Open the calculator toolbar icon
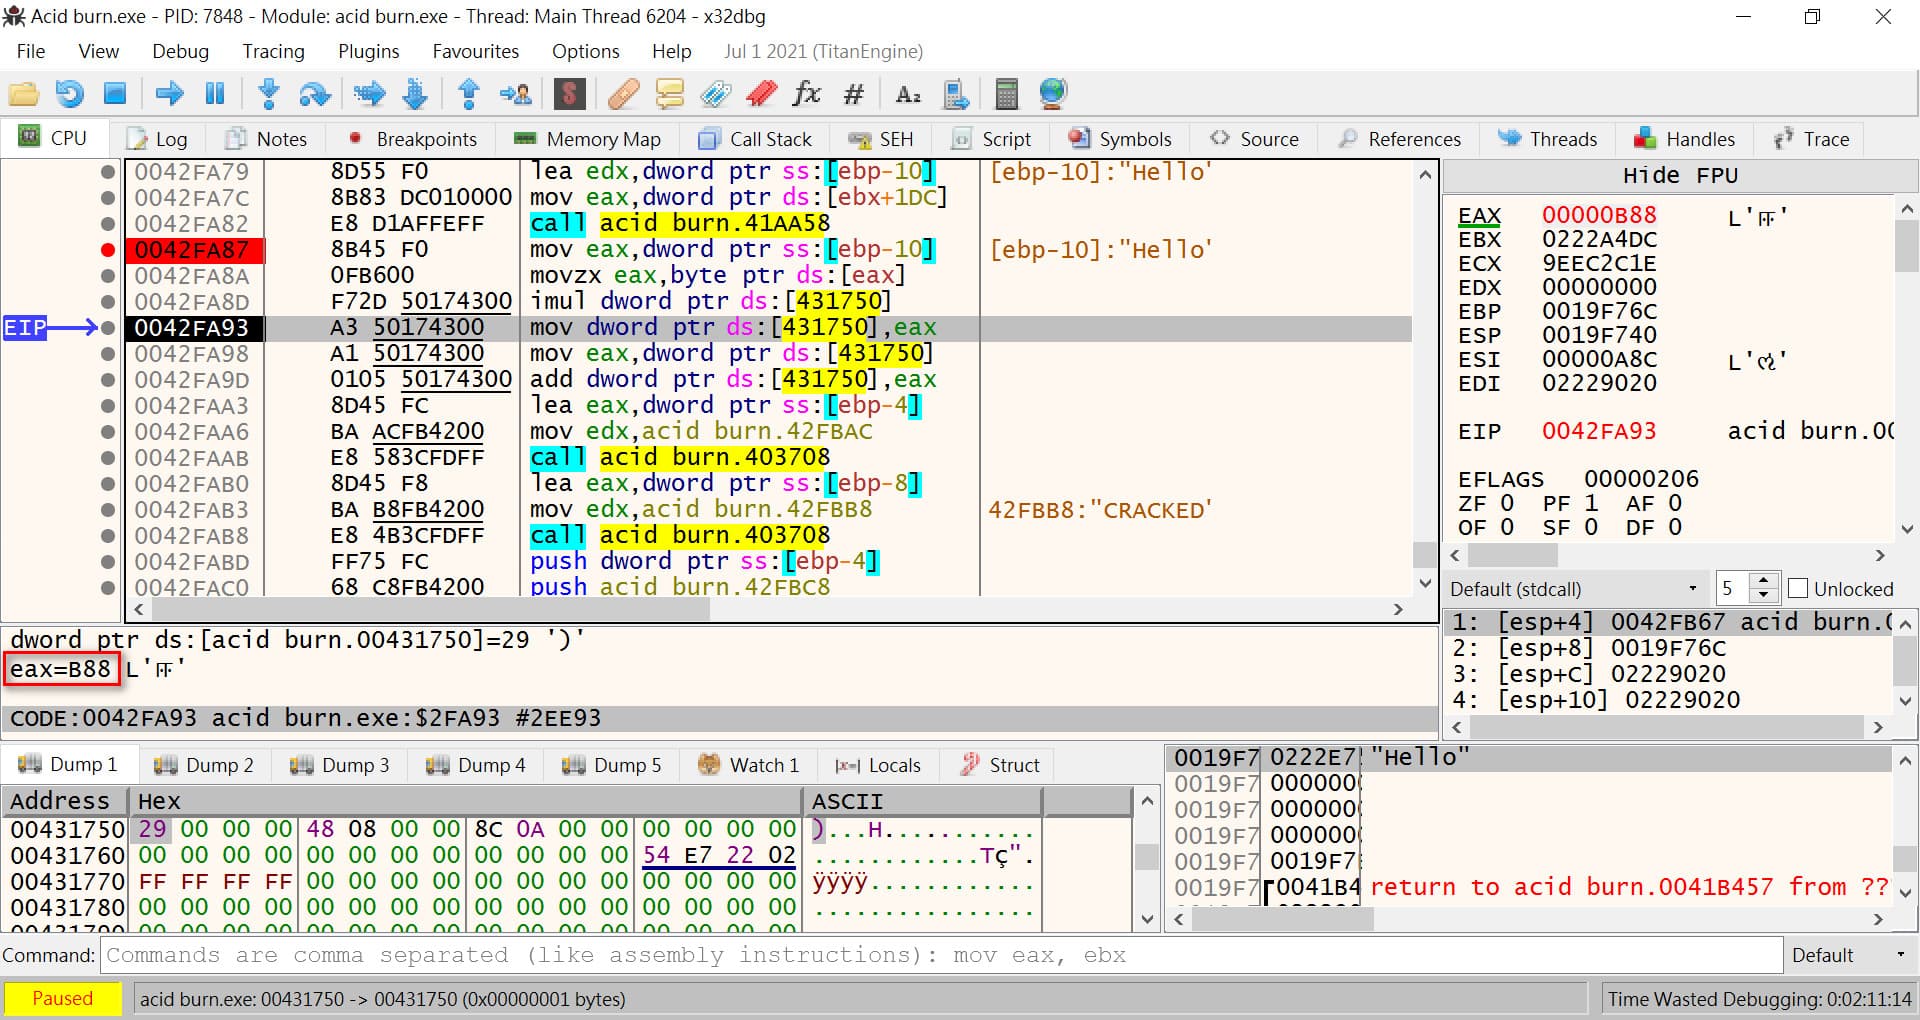This screenshot has width=1920, height=1020. pos(1006,94)
